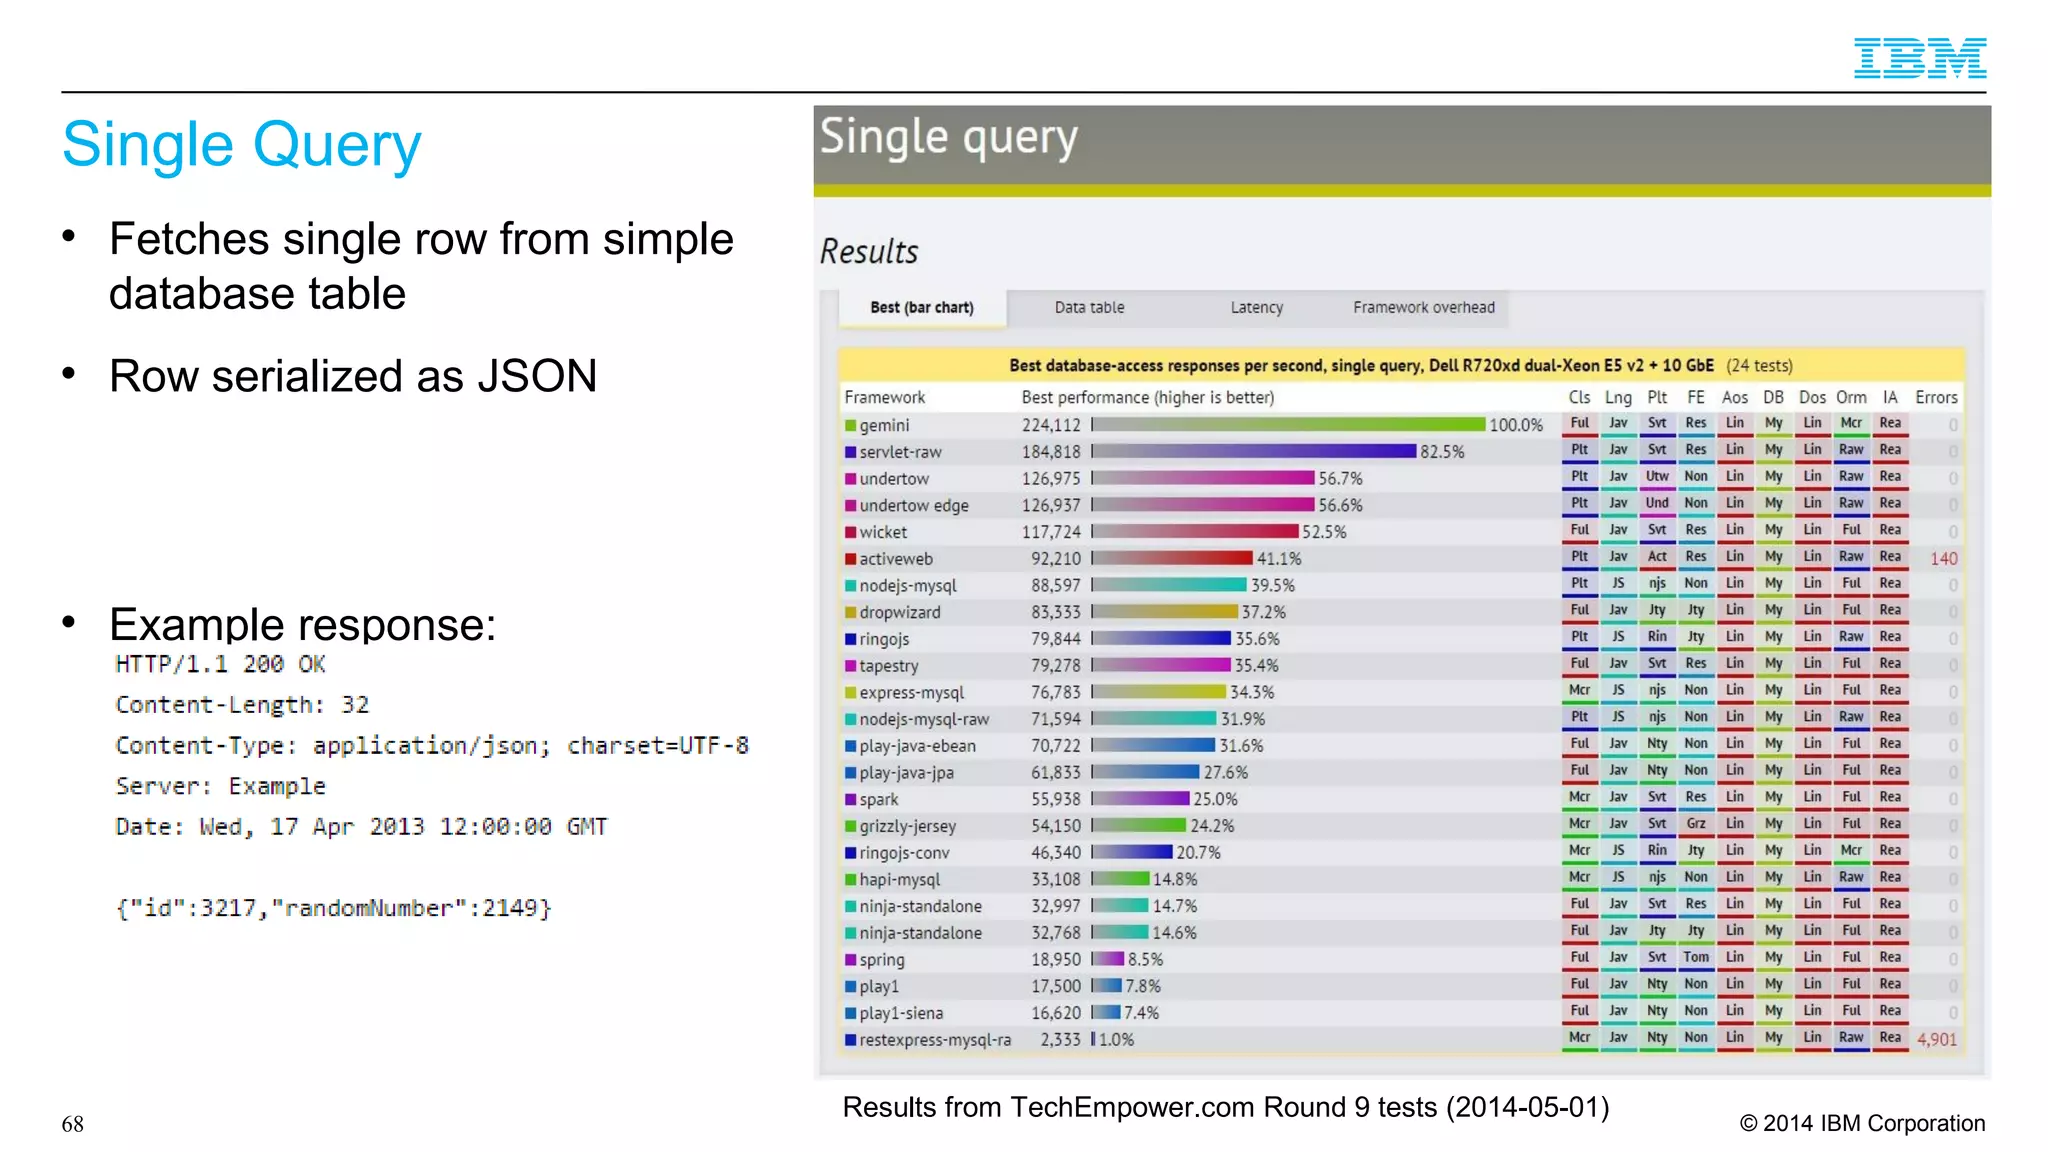2048x1152 pixels.
Task: Click the Aos column header
Action: click(1735, 398)
